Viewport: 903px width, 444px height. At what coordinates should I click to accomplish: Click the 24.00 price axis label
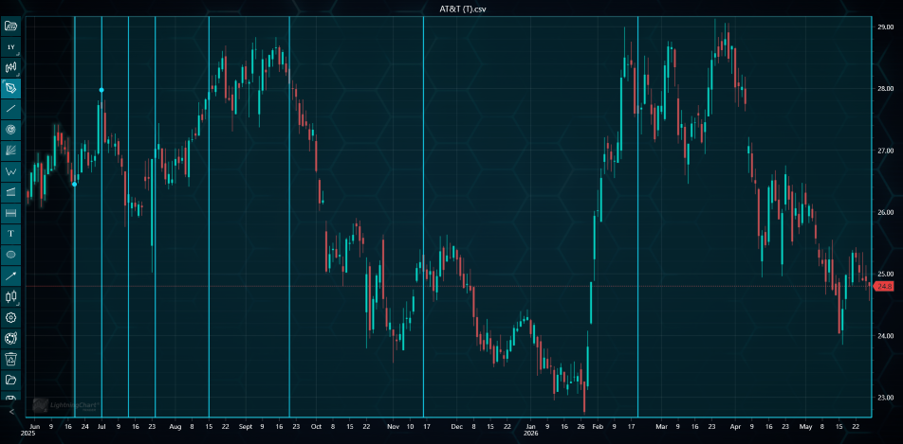pyautogui.click(x=886, y=336)
